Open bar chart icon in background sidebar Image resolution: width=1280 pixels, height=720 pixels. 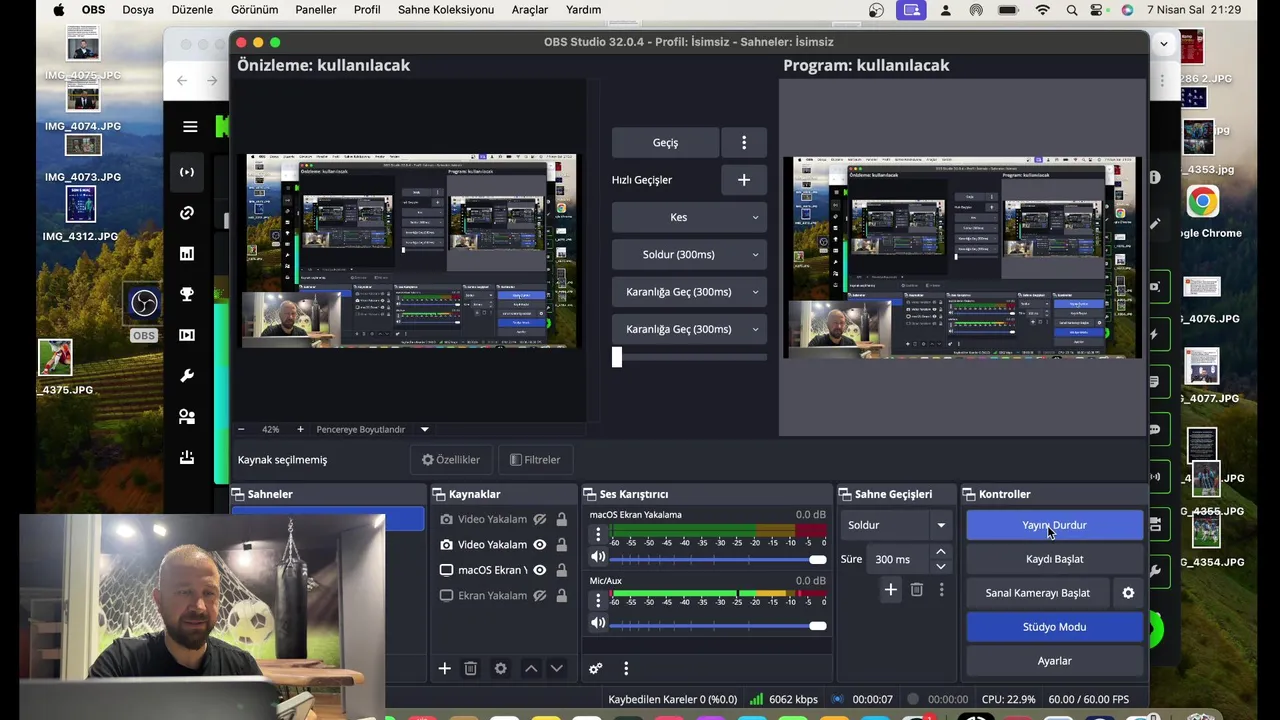[x=187, y=254]
